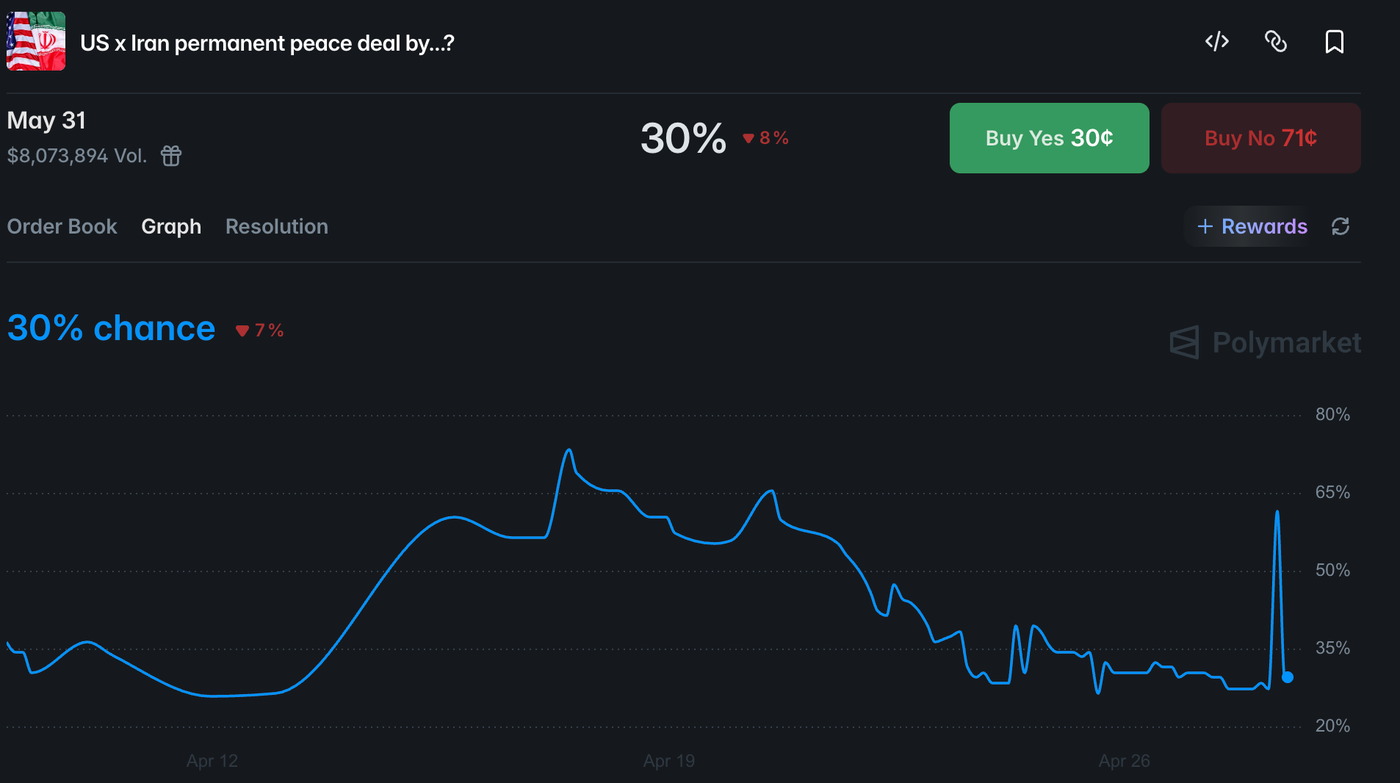Refresh the market data
1400x783 pixels.
(x=1341, y=227)
